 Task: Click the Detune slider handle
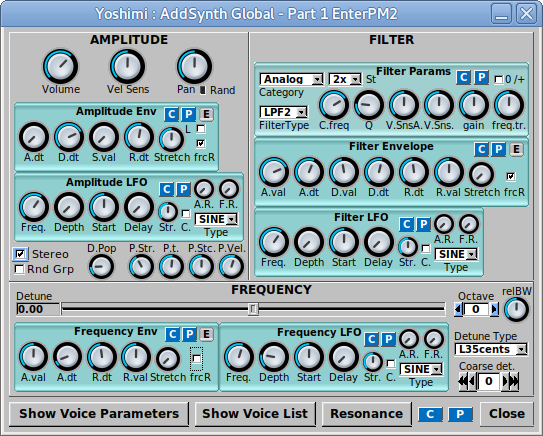pyautogui.click(x=253, y=309)
